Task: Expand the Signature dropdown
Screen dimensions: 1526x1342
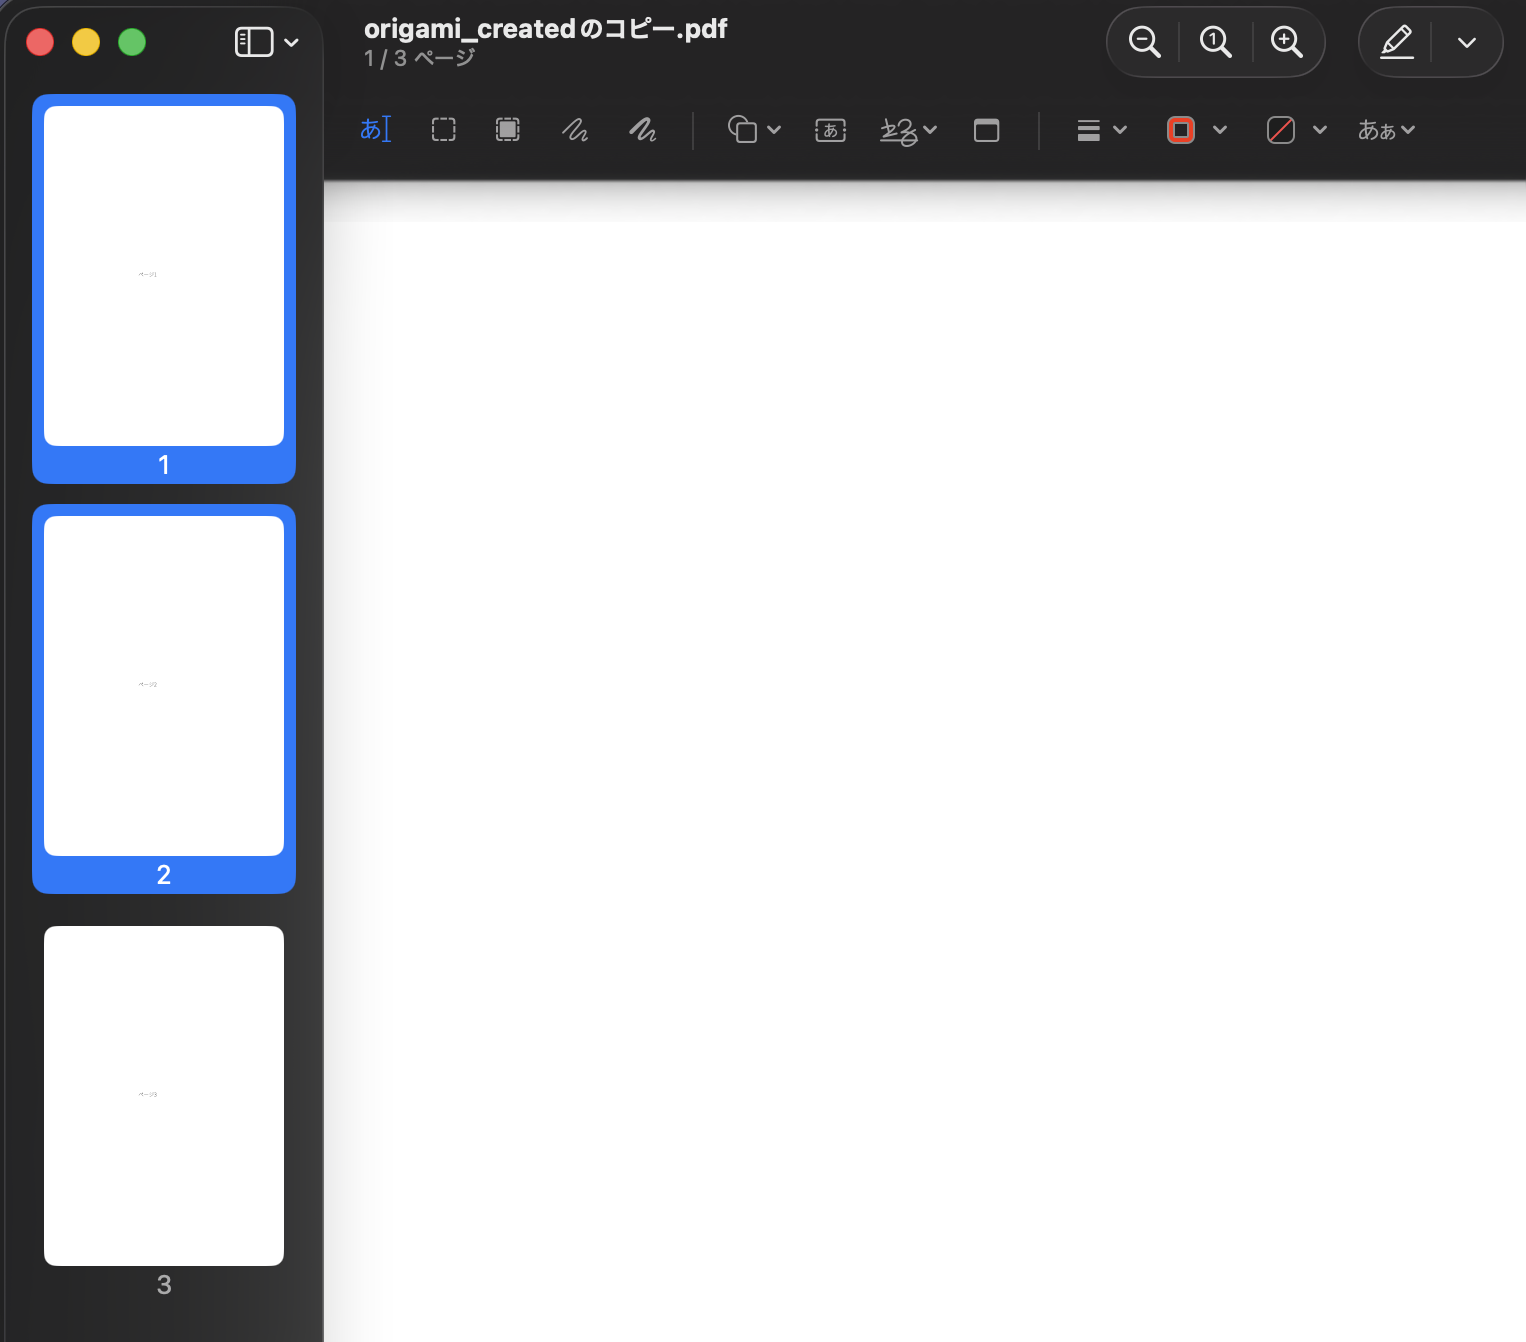Action: click(x=908, y=130)
